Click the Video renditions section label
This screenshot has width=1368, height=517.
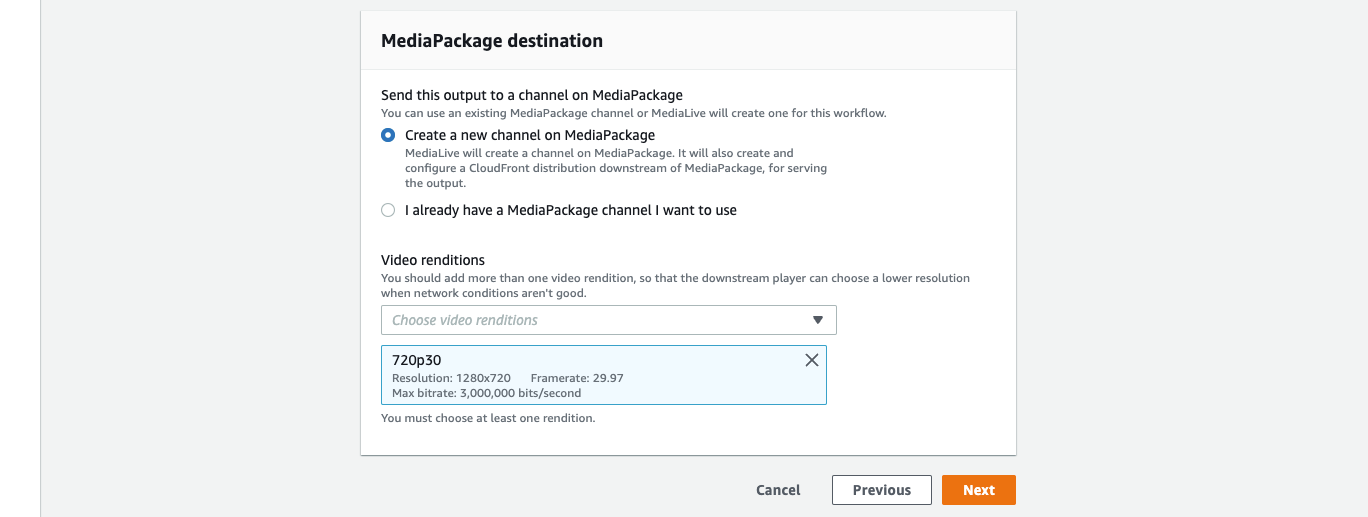433,260
